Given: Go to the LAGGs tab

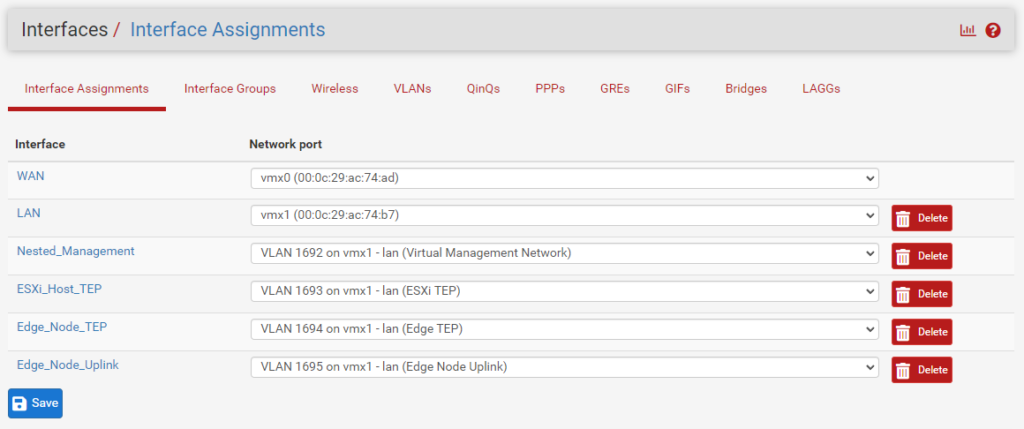Looking at the screenshot, I should [821, 88].
